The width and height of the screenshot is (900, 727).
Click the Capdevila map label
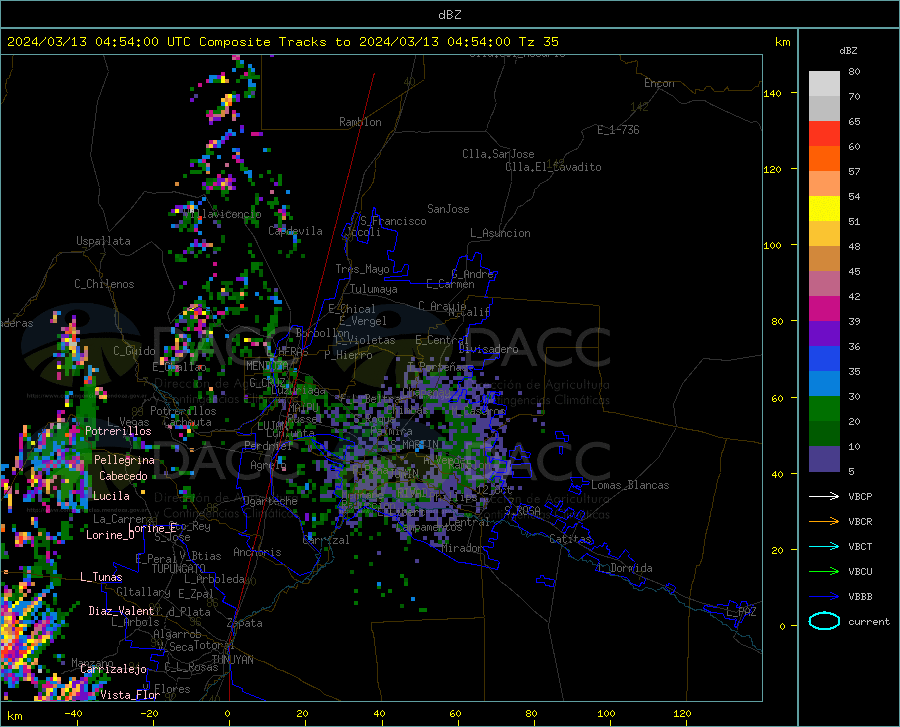click(295, 231)
